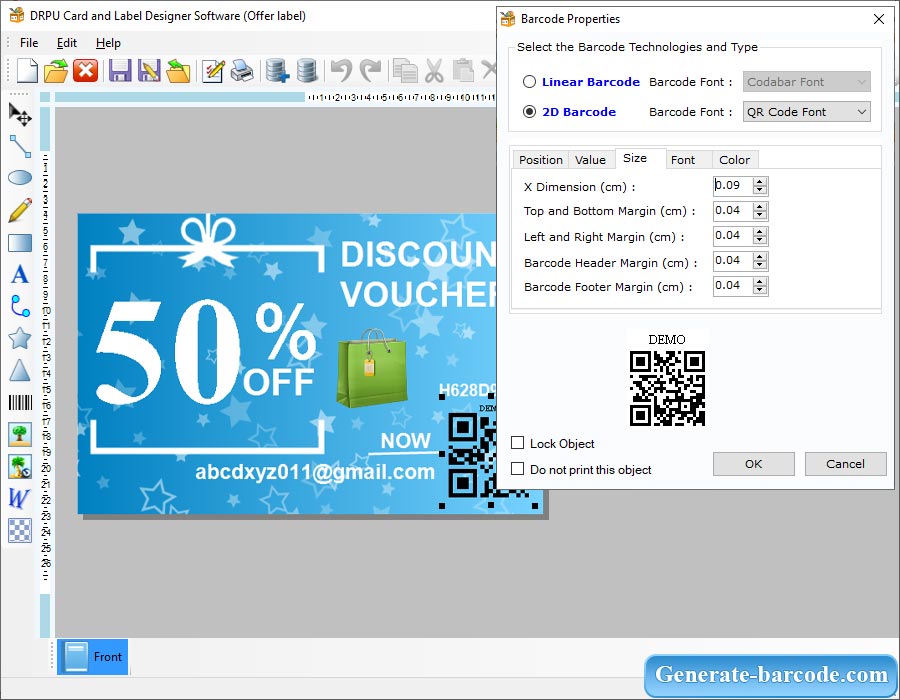Click the Barcode Footer Margin input field
Screen dimensions: 900x700
[x=733, y=285]
